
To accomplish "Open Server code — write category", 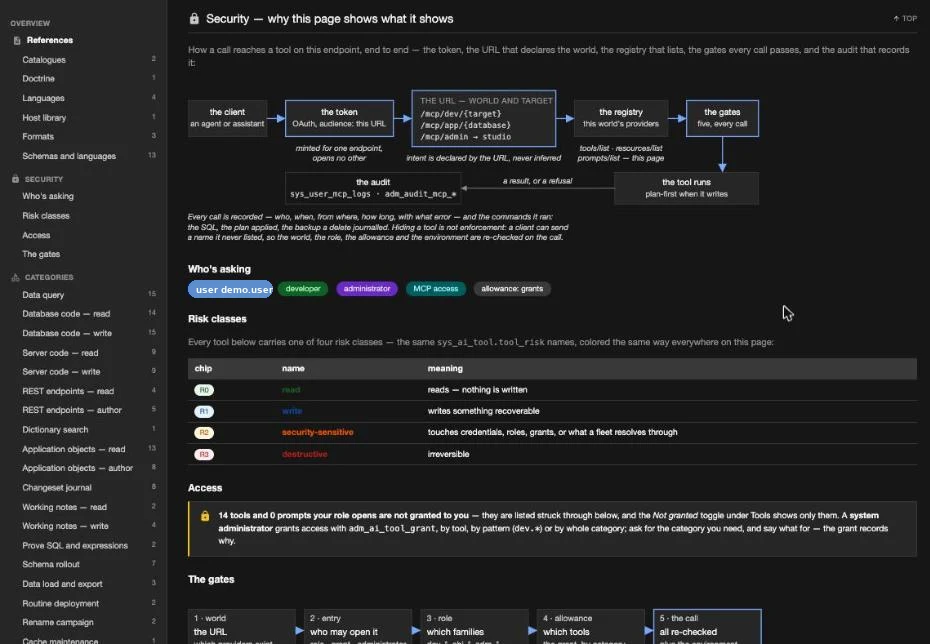I will [x=61, y=372].
